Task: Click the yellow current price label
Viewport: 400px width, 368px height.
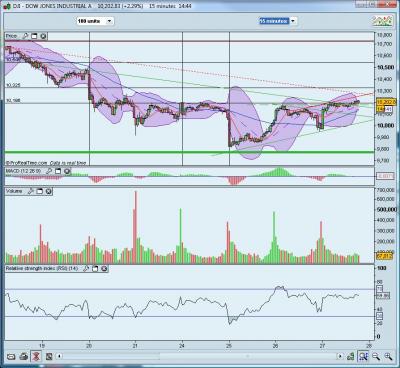Action: click(x=386, y=102)
